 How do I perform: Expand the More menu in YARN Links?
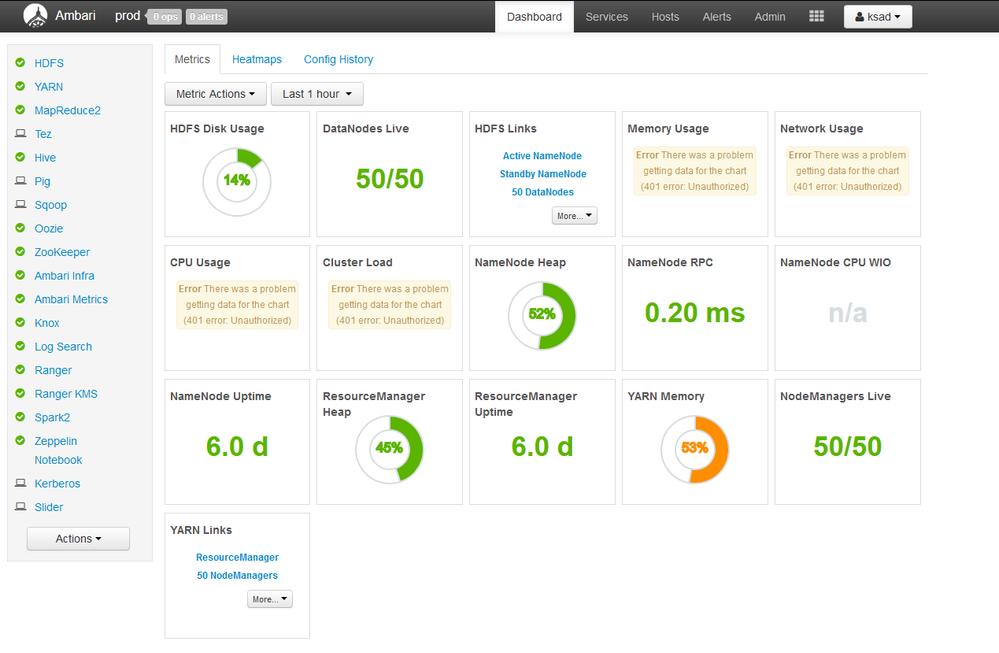(x=270, y=599)
